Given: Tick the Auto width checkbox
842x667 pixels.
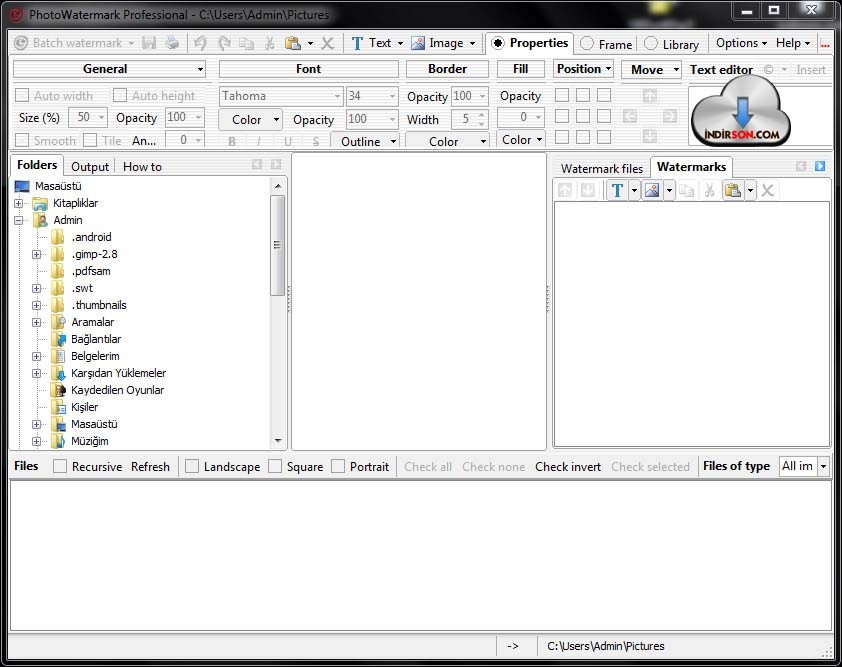Looking at the screenshot, I should 22,95.
